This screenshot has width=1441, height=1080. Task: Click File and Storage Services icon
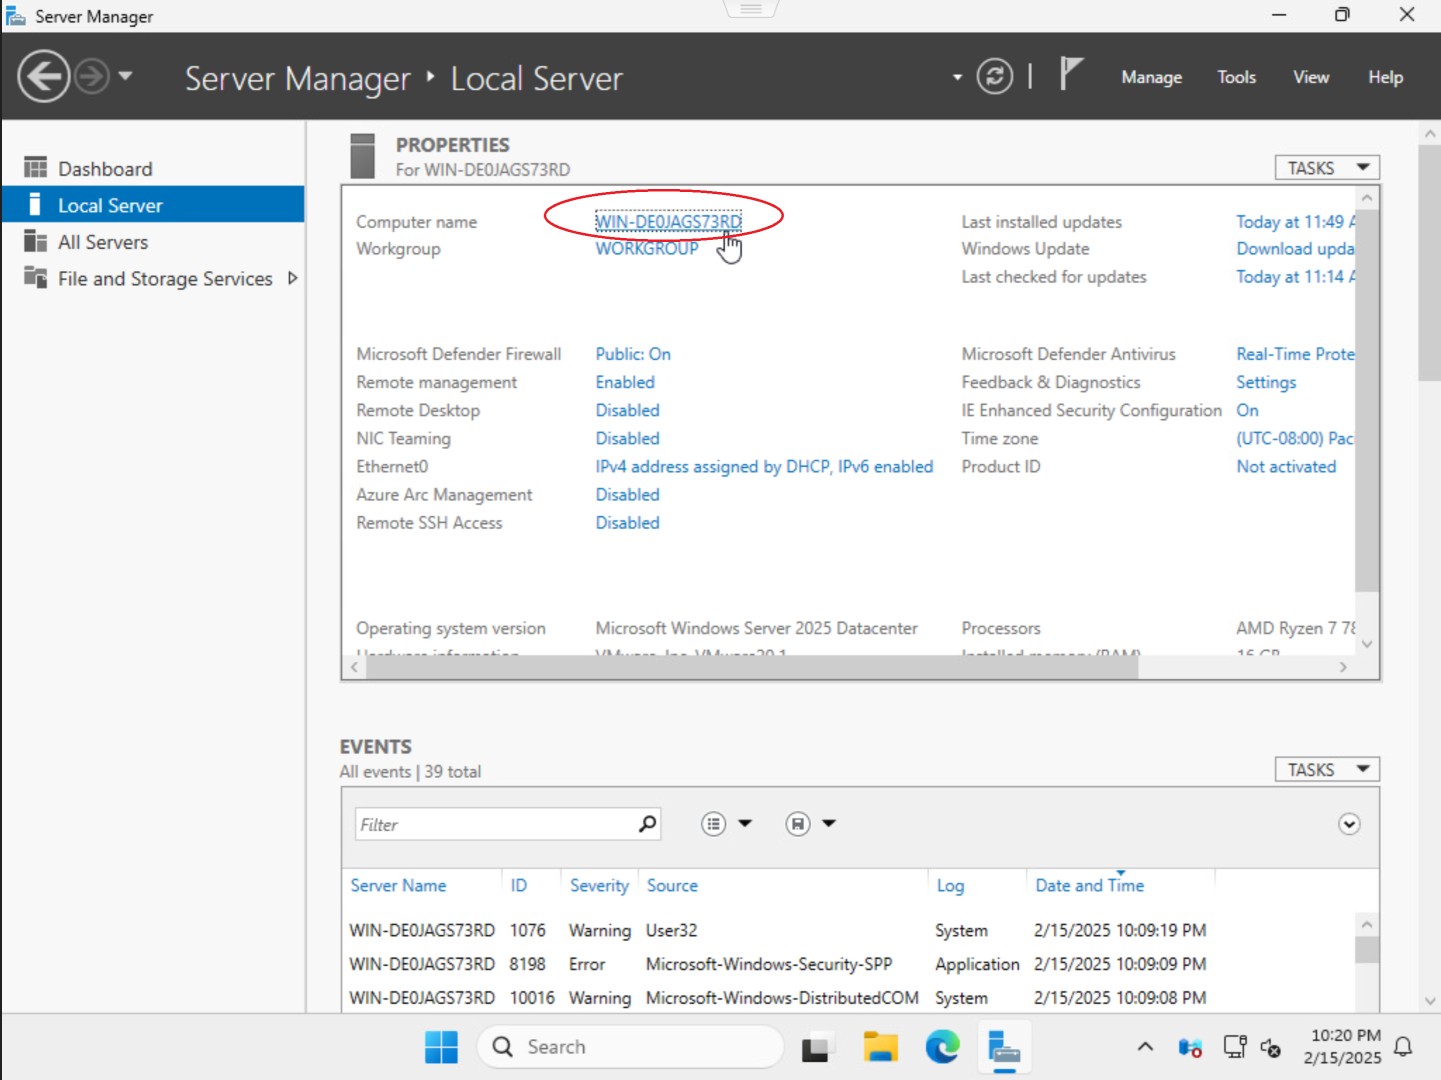(x=36, y=278)
